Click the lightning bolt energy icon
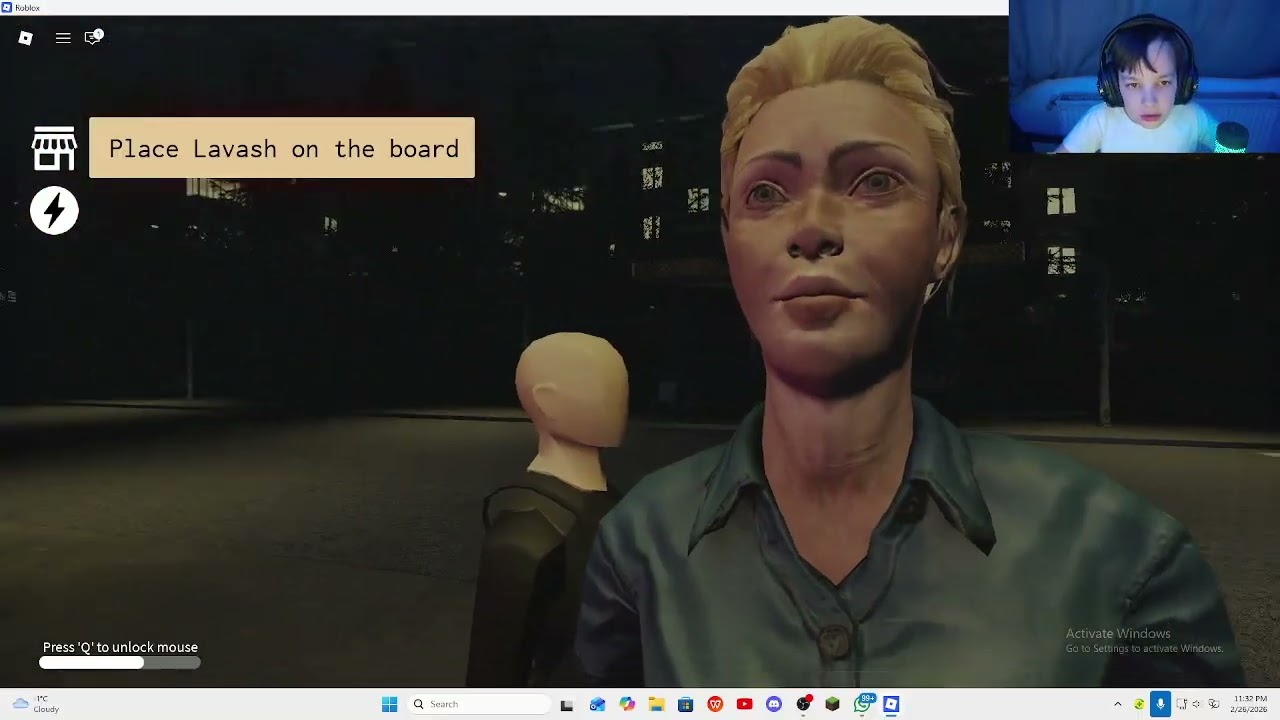Viewport: 1280px width, 720px height. click(54, 210)
